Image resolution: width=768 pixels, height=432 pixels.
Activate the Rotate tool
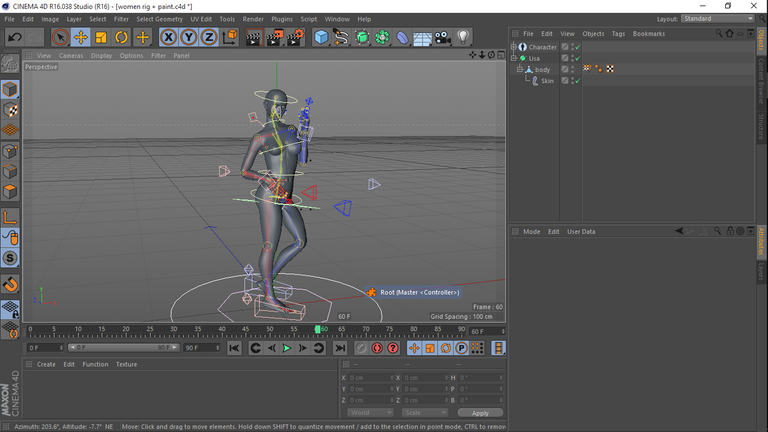click(121, 37)
